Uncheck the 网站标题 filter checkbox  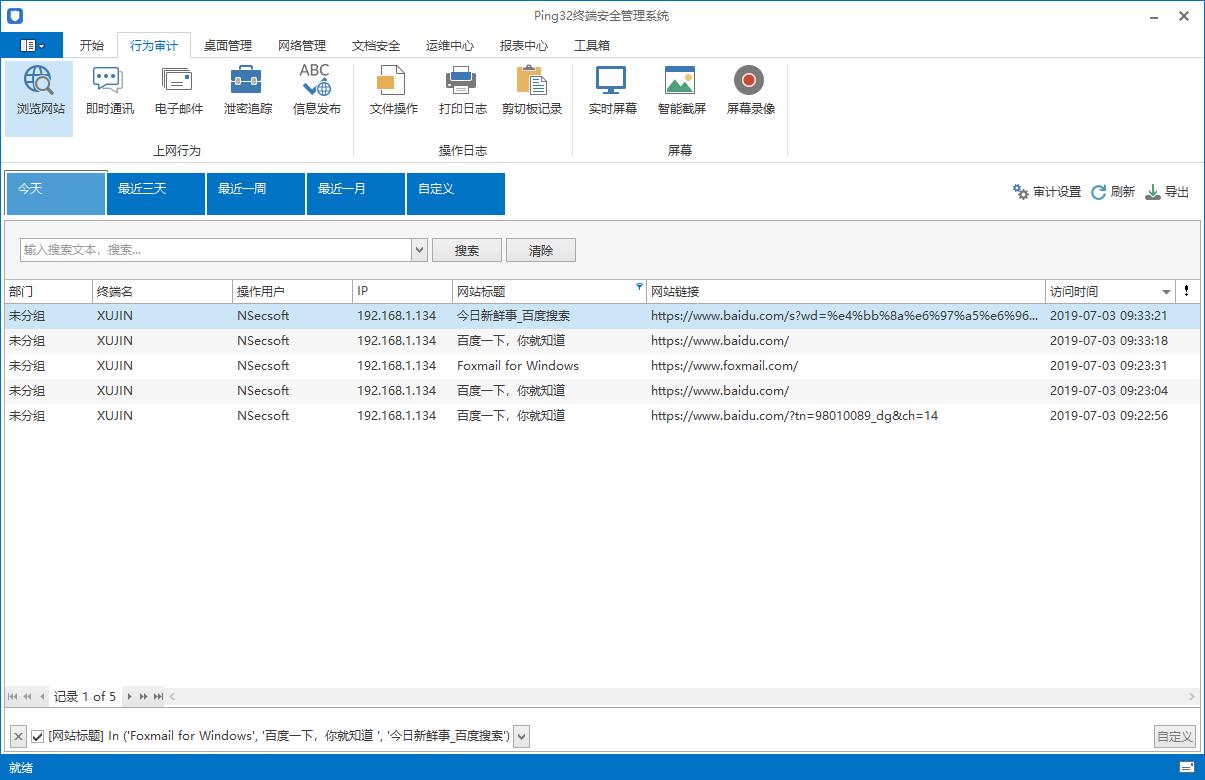click(38, 736)
